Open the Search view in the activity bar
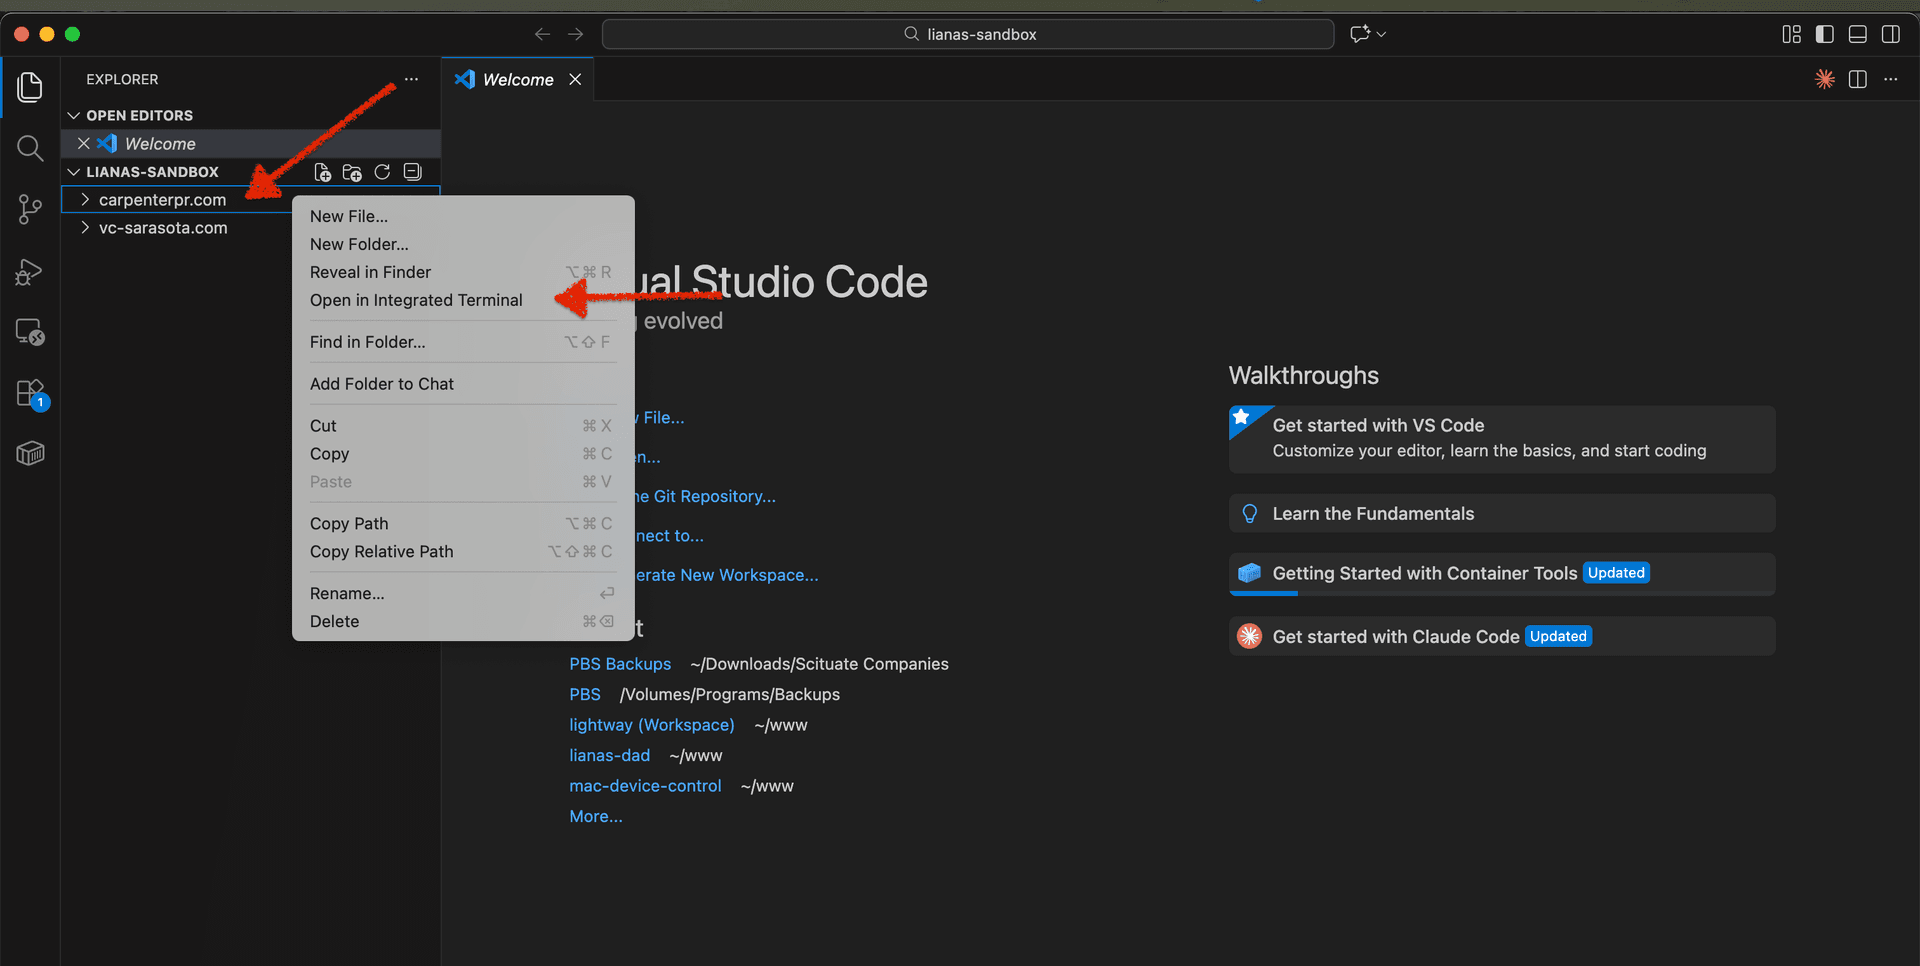Image resolution: width=1920 pixels, height=966 pixels. point(29,148)
